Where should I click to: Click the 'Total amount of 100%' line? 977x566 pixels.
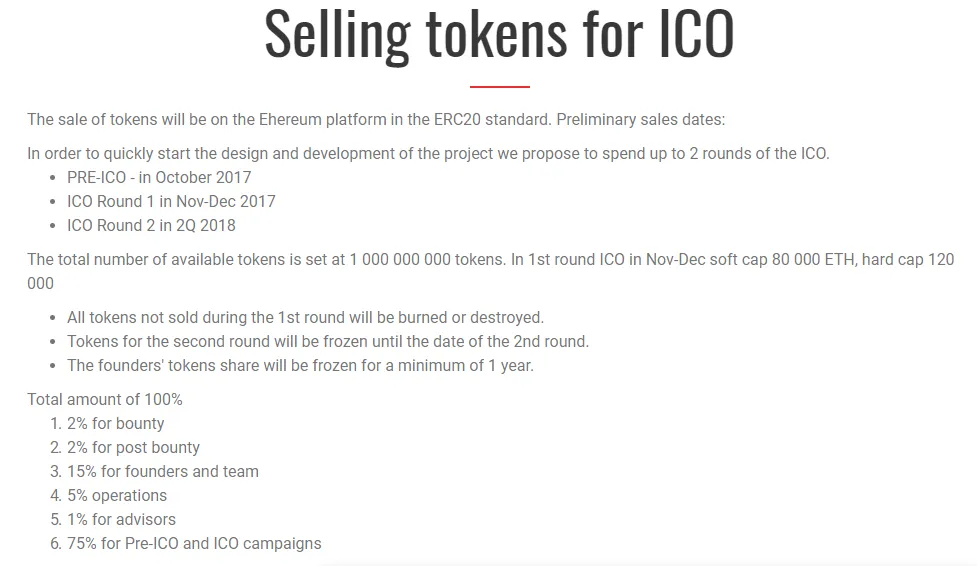pyautogui.click(x=105, y=400)
